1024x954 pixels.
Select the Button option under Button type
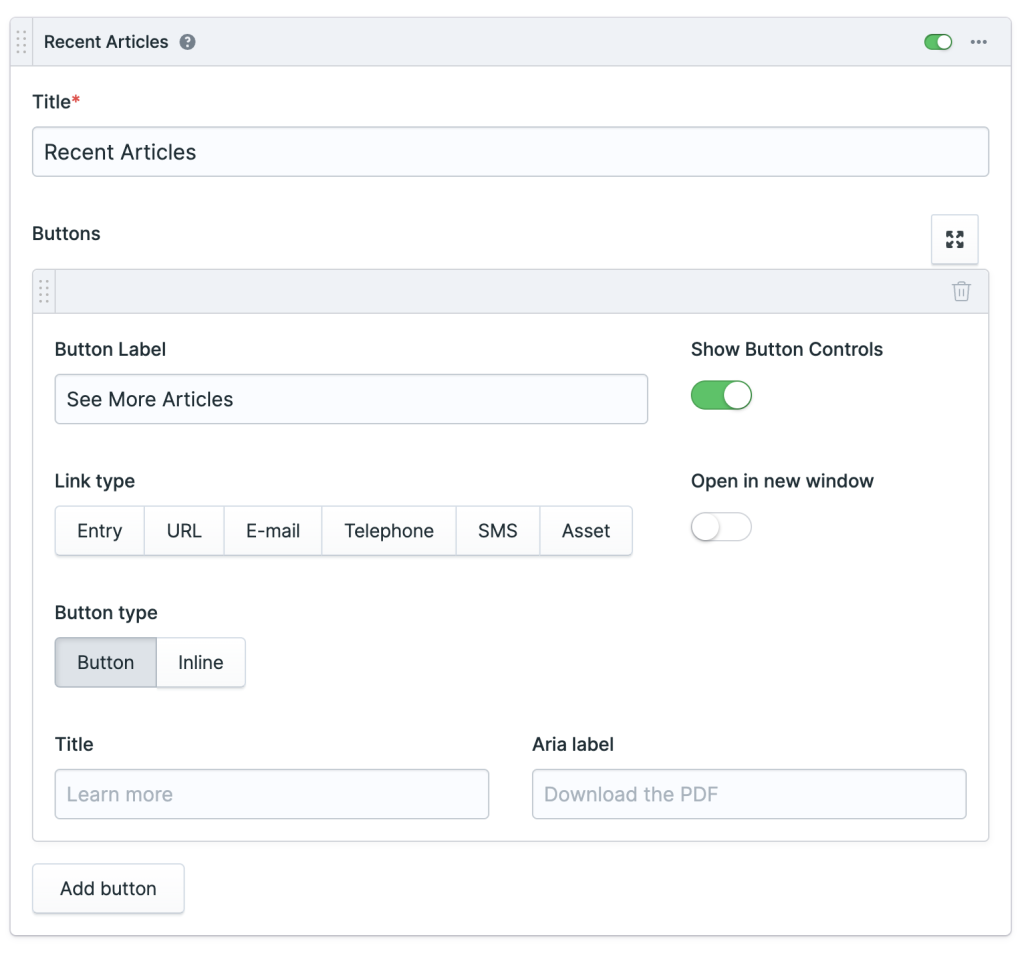[105, 662]
